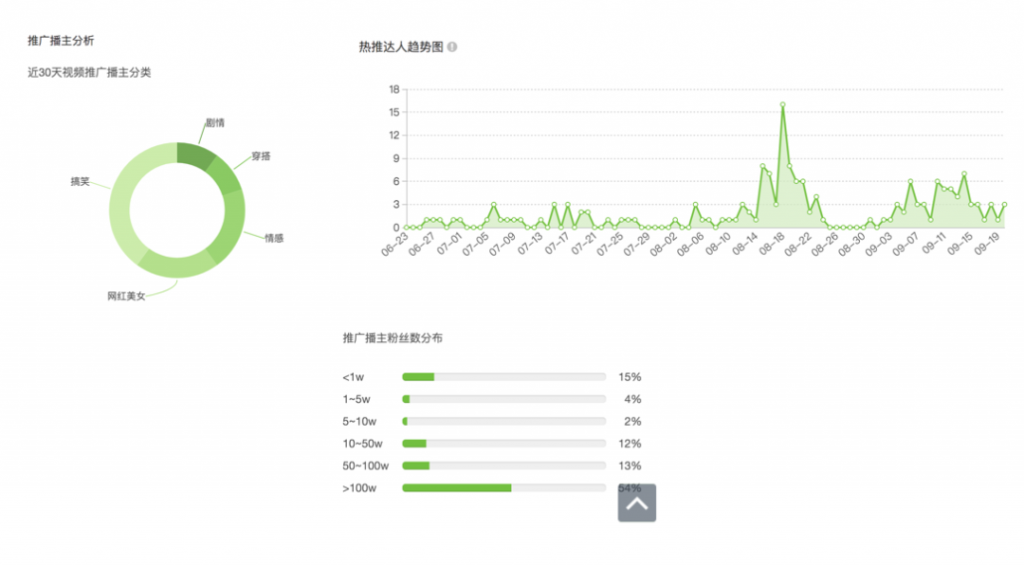The height and width of the screenshot is (566, 1024).
Task: Click the 搞笑 label left of the donut
Action: (80, 181)
